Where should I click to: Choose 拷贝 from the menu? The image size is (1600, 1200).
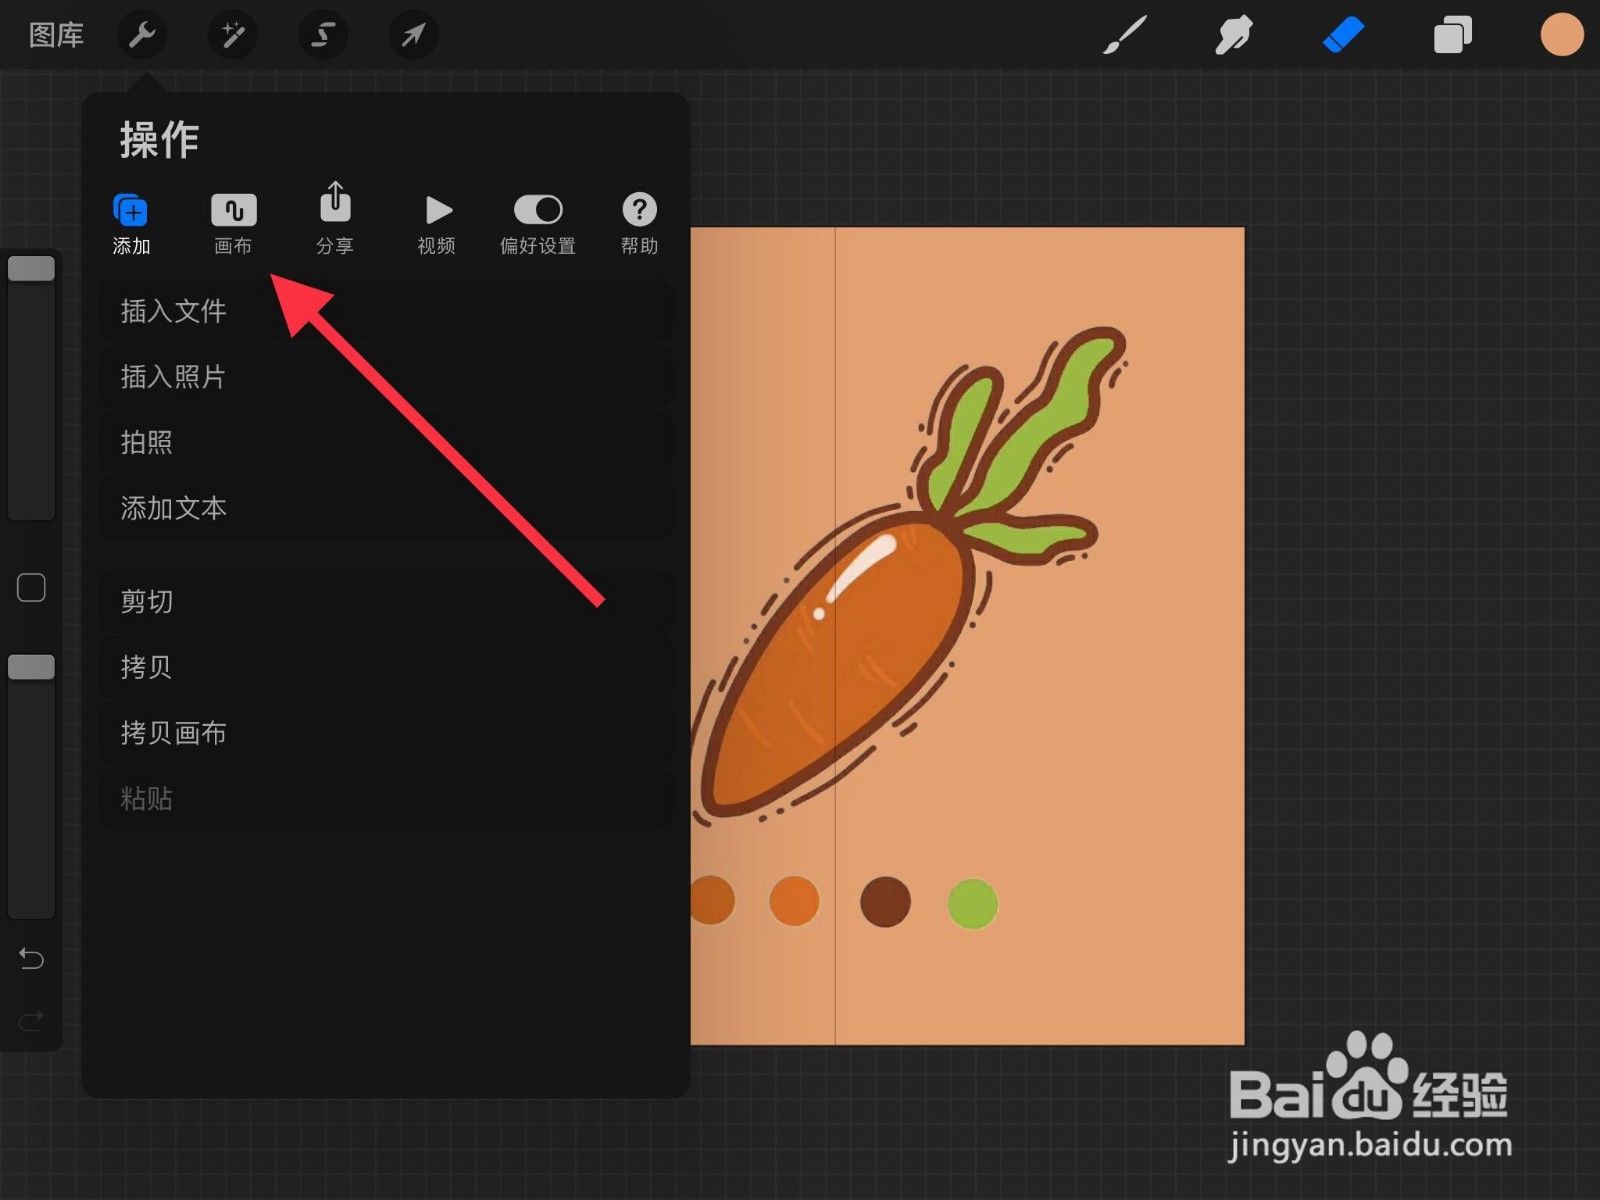click(x=386, y=667)
